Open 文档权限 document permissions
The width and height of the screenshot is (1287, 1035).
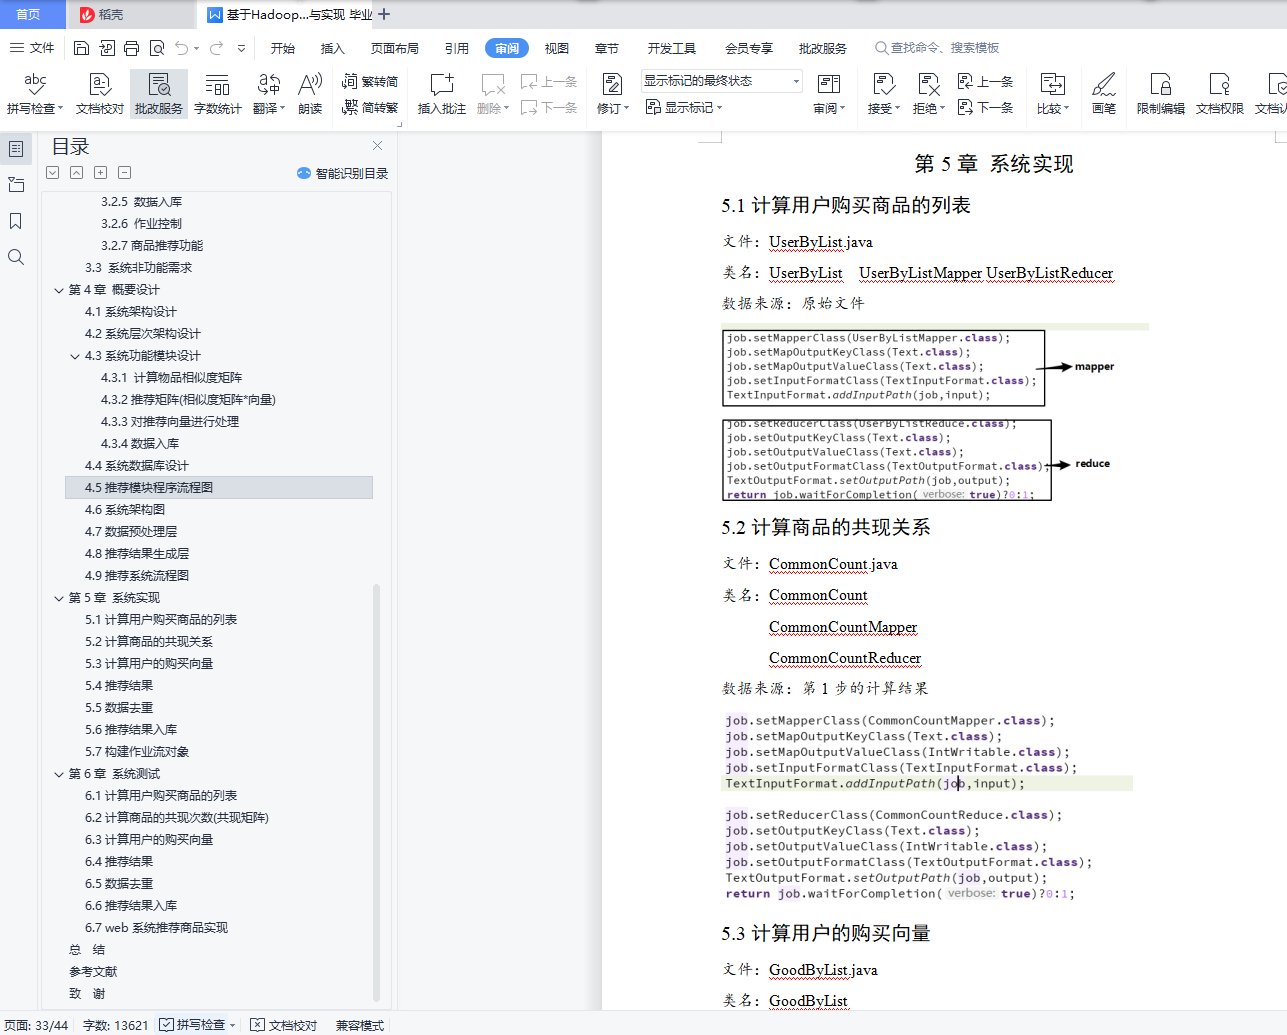1220,93
